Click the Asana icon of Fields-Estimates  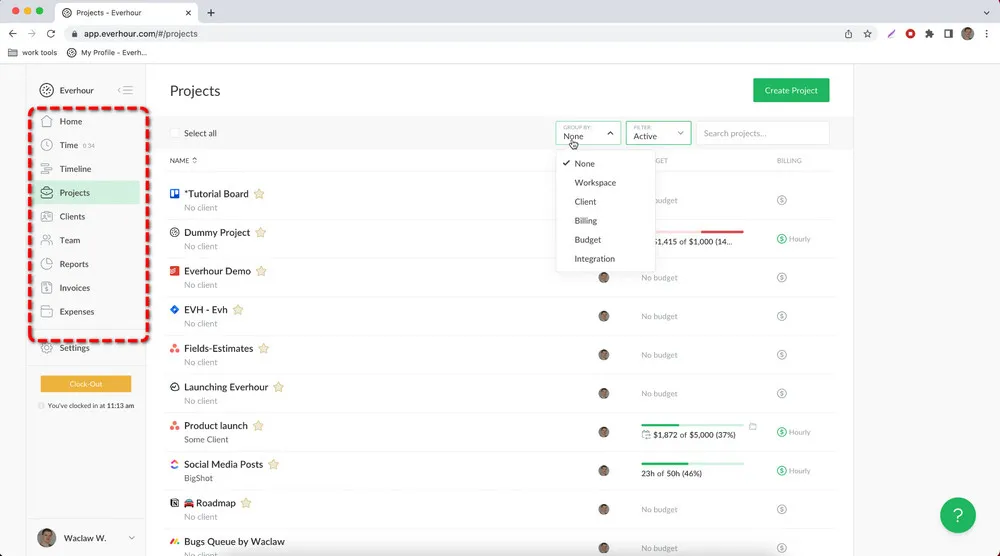point(174,348)
